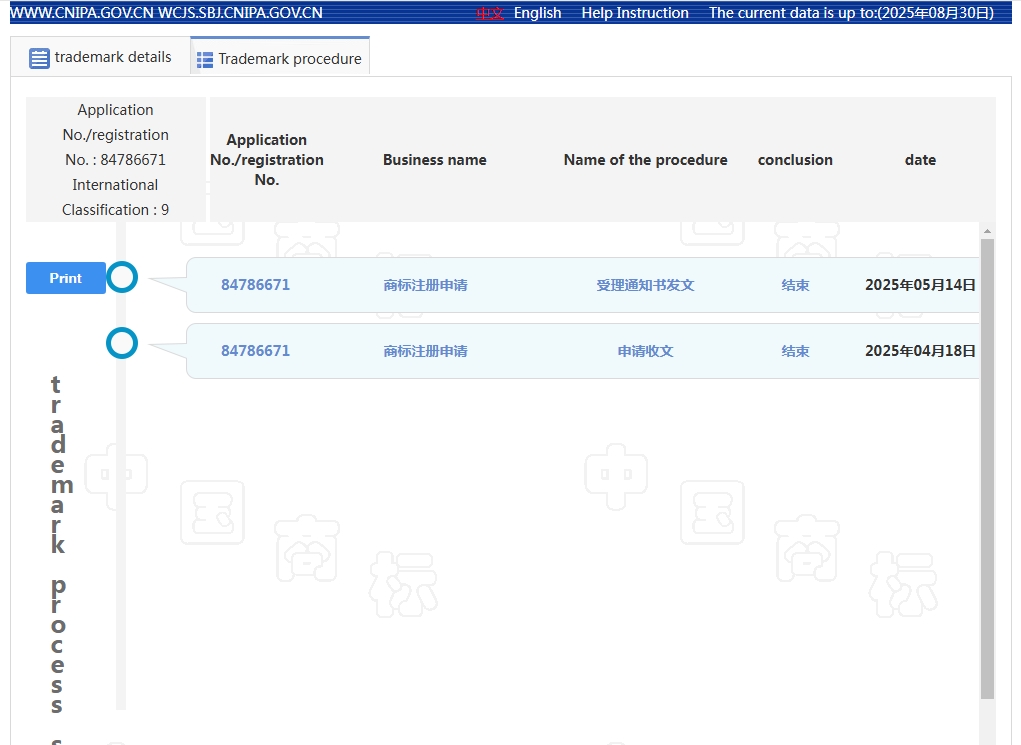Click the date column header
This screenshot has width=1021, height=745.
click(920, 160)
